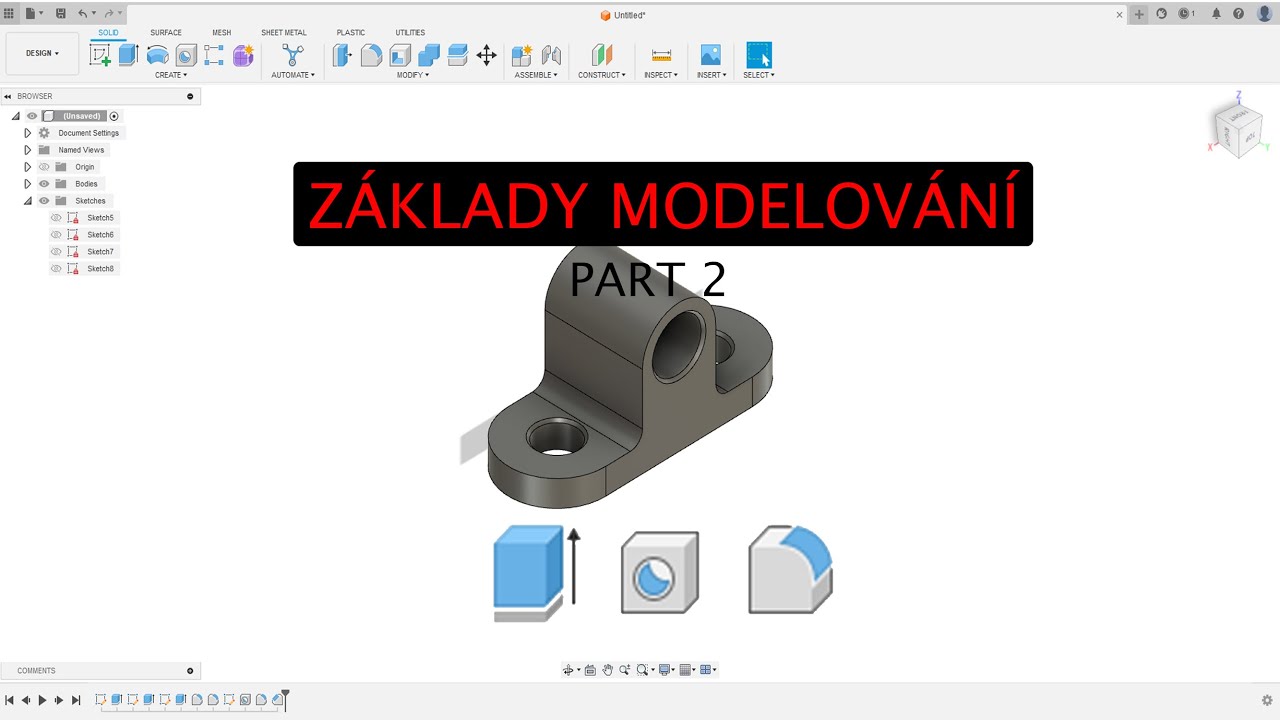Click the Orbit navigation icon
Screen dimensions: 1280x720
point(568,670)
